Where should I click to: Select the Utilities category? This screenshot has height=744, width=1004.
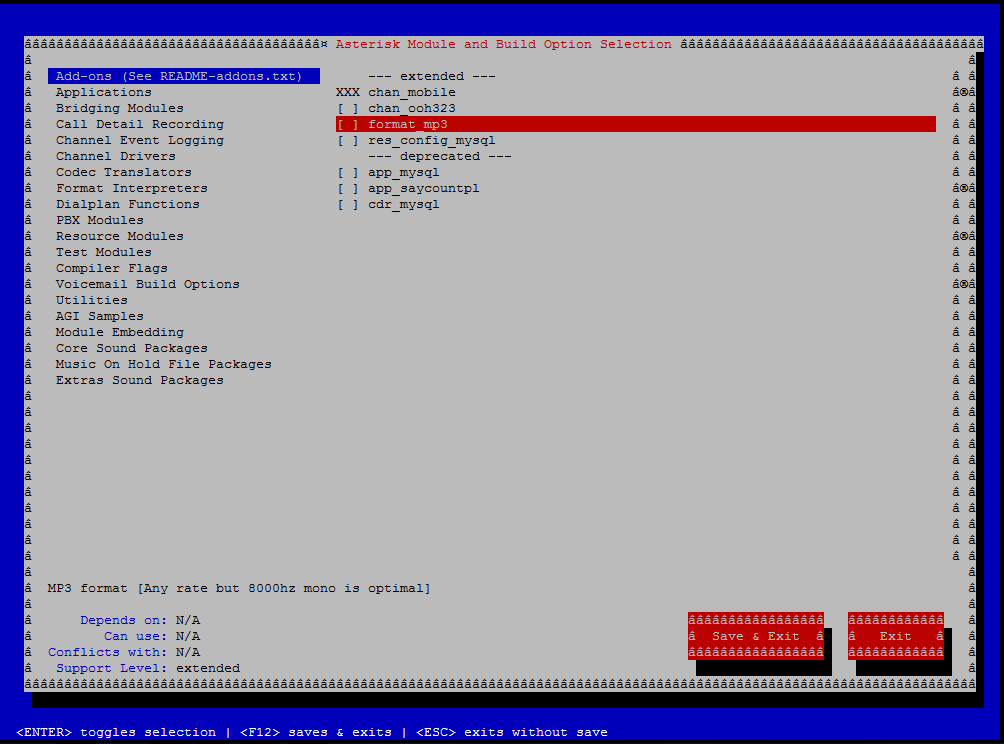[92, 300]
